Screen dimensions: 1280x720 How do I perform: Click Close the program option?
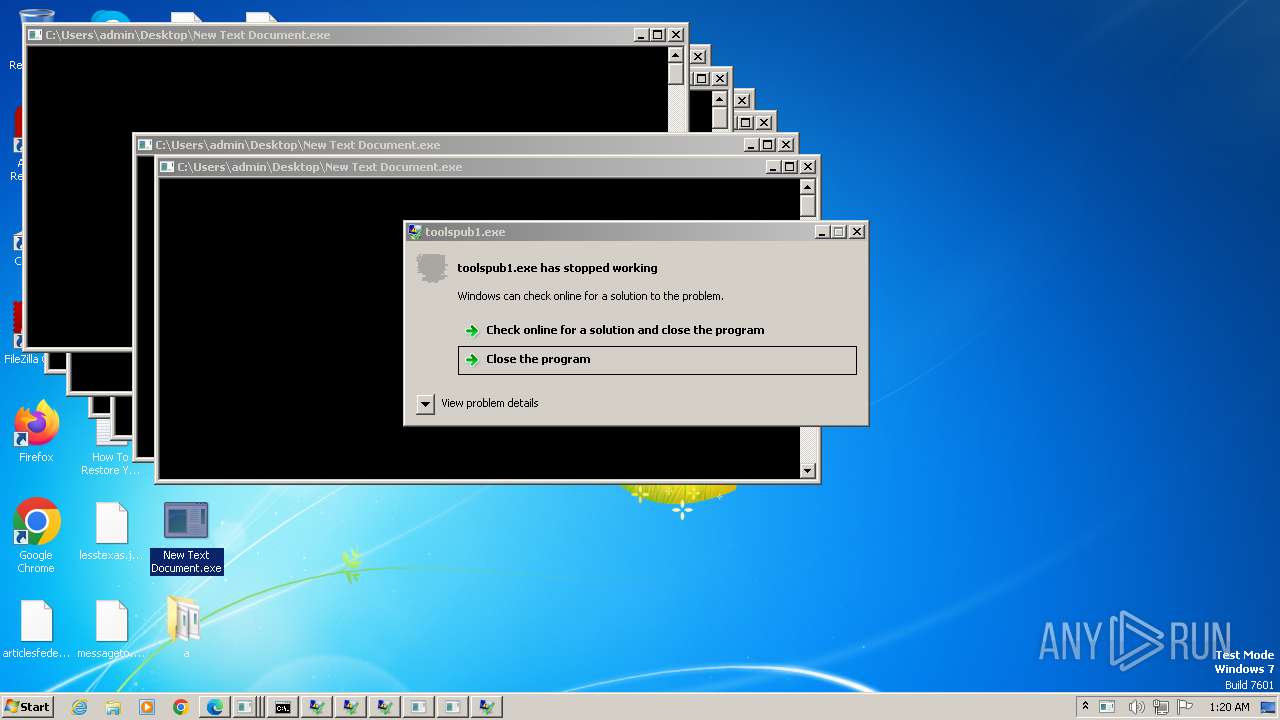pos(657,360)
